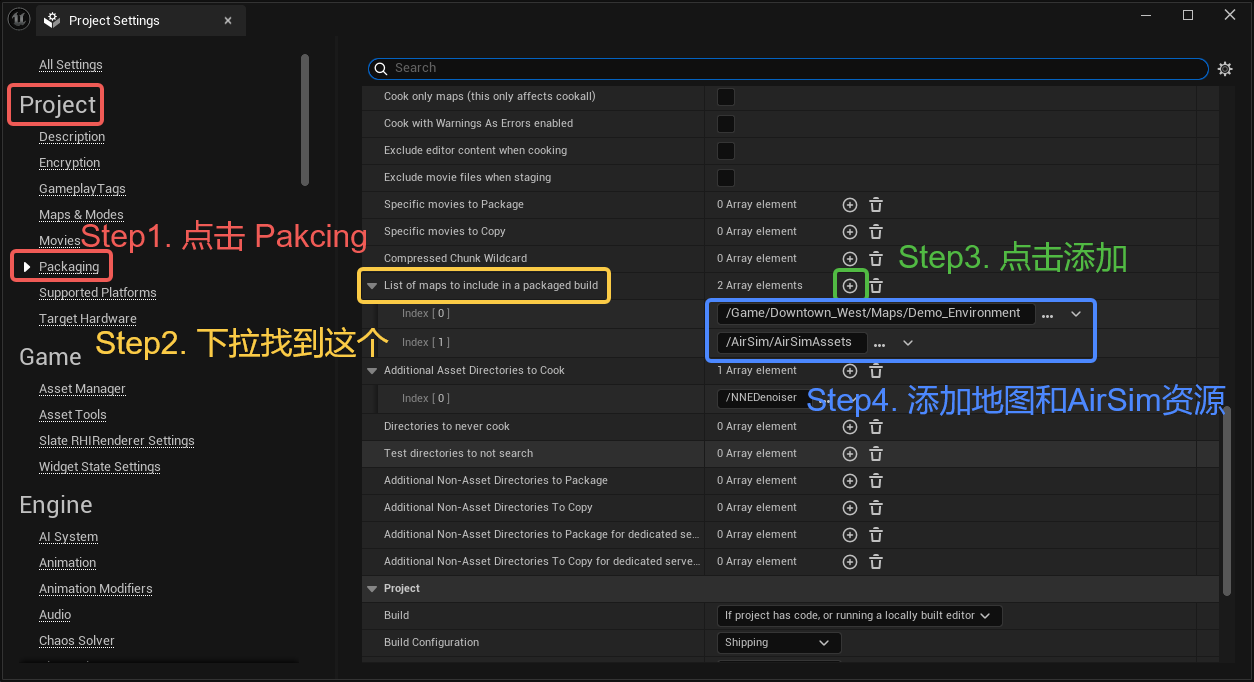The height and width of the screenshot is (682, 1254).
Task: Enable Cook only maps checkbox
Action: click(726, 97)
